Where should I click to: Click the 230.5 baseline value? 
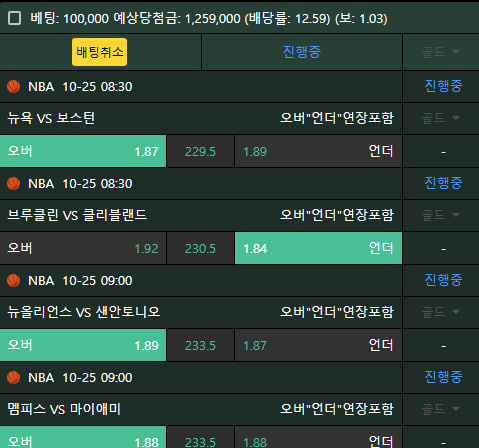200,249
